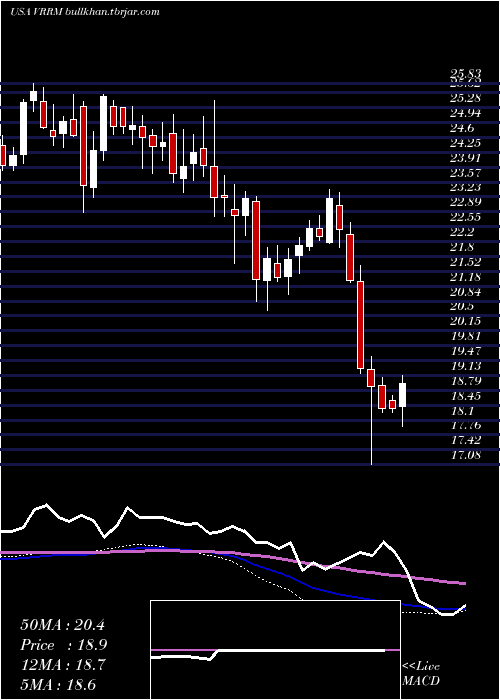
Task: Click the 'Price : 18.9' reading
Action: pyautogui.click(x=63, y=645)
